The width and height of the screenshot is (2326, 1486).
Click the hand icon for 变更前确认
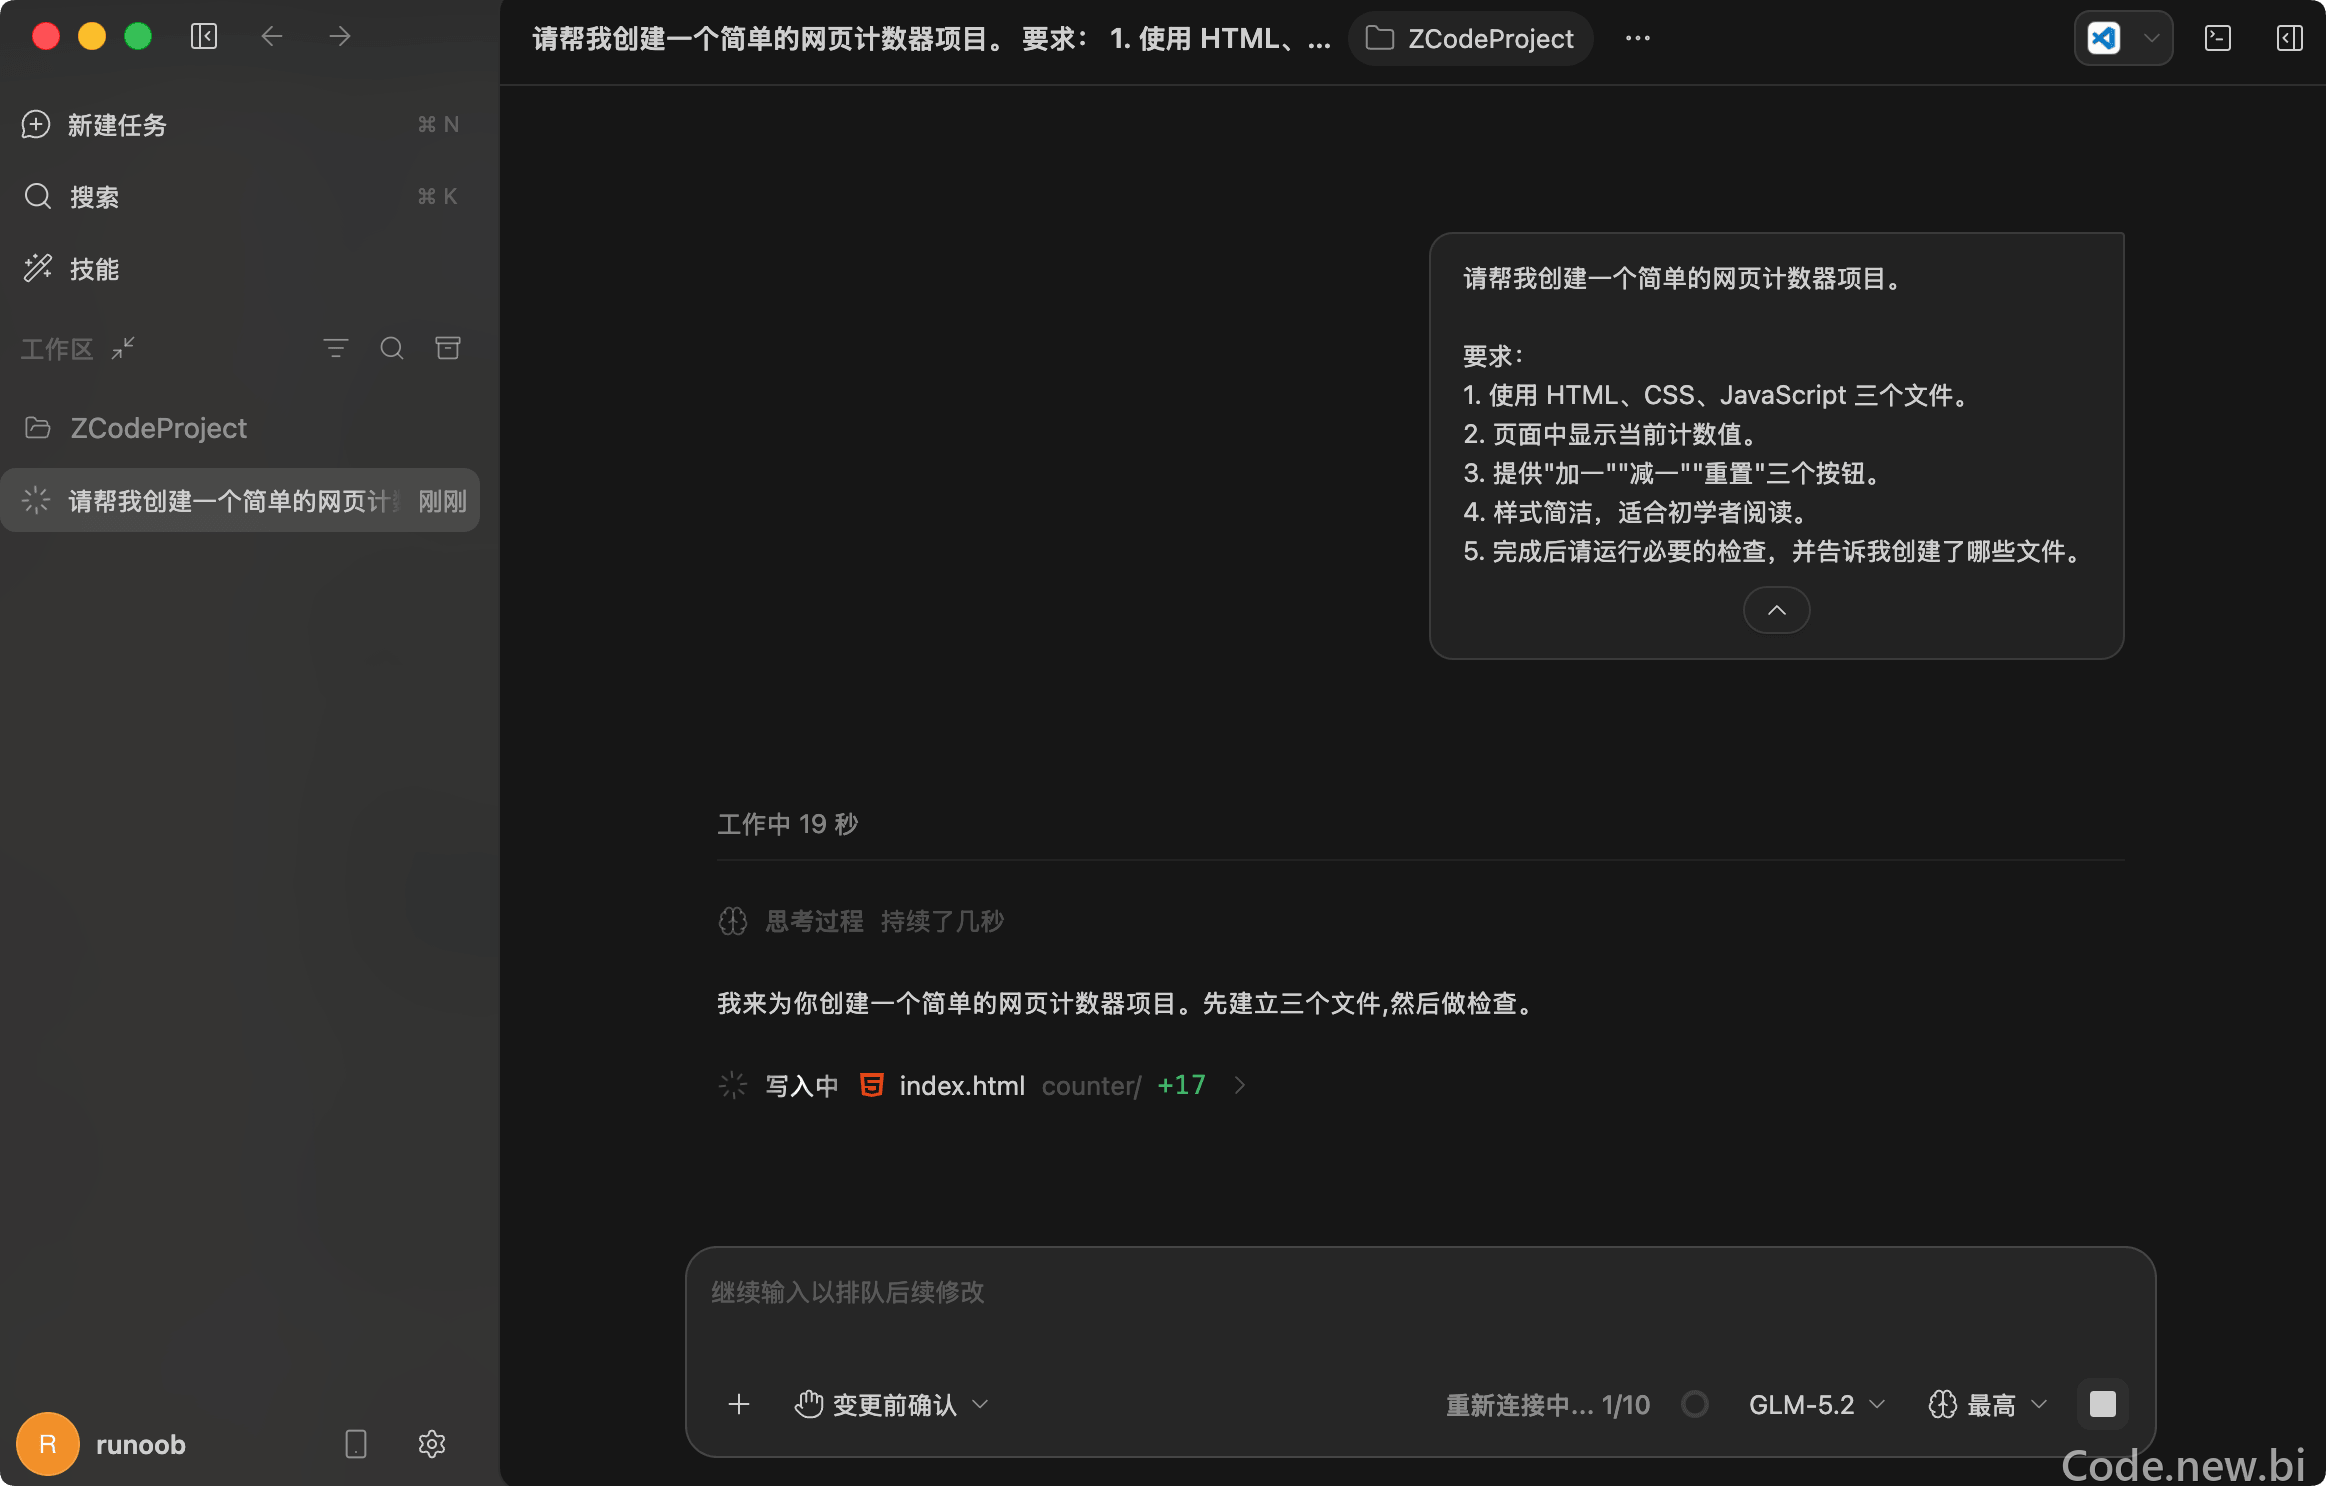[x=809, y=1404]
